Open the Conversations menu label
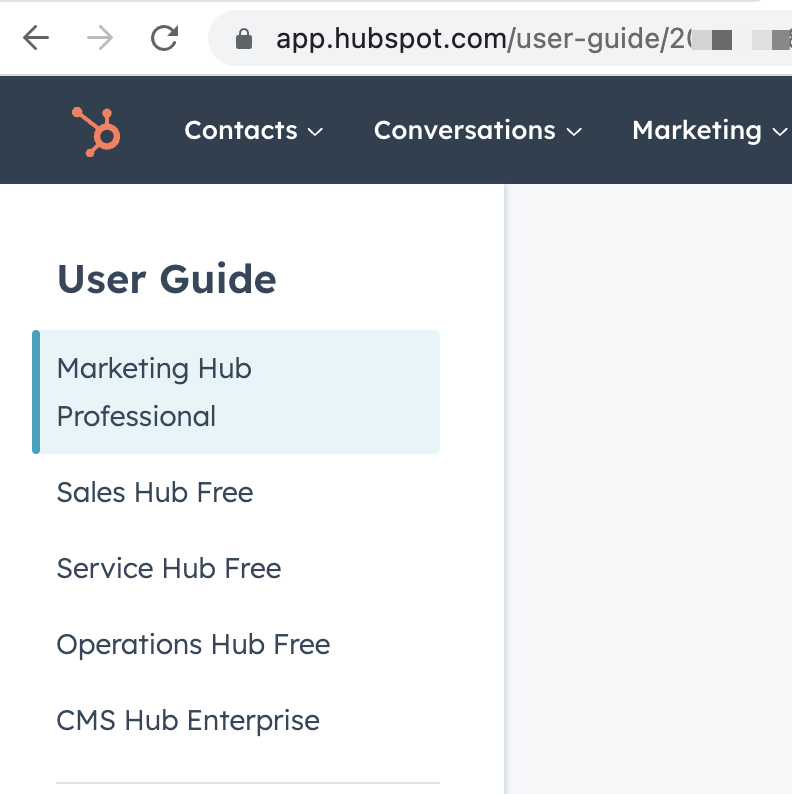 (464, 131)
